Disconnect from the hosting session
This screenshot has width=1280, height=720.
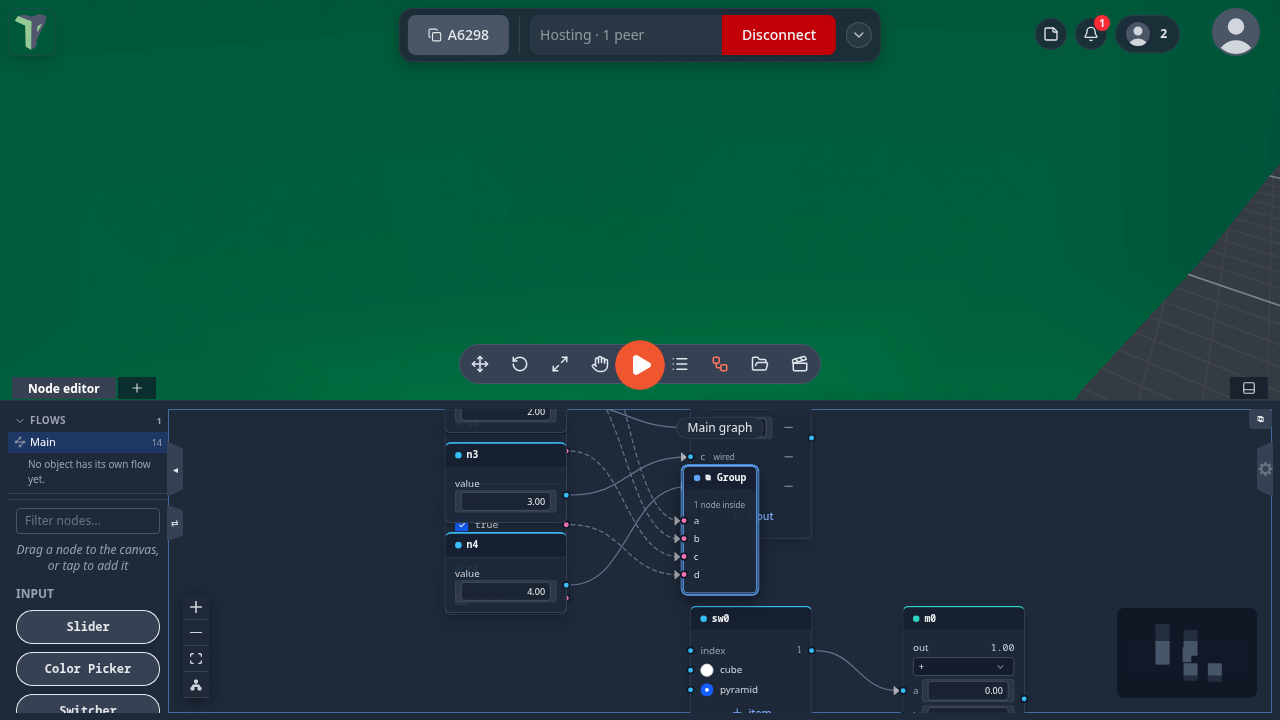point(778,35)
